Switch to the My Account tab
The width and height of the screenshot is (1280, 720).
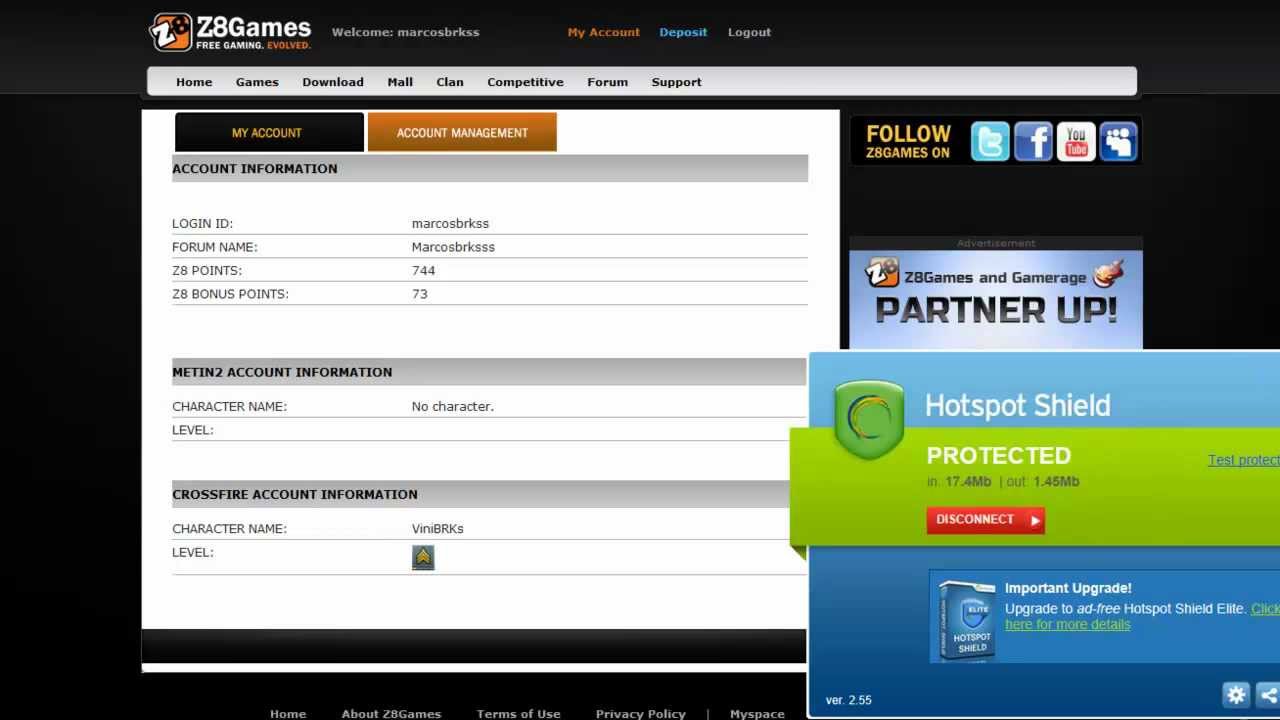[267, 132]
